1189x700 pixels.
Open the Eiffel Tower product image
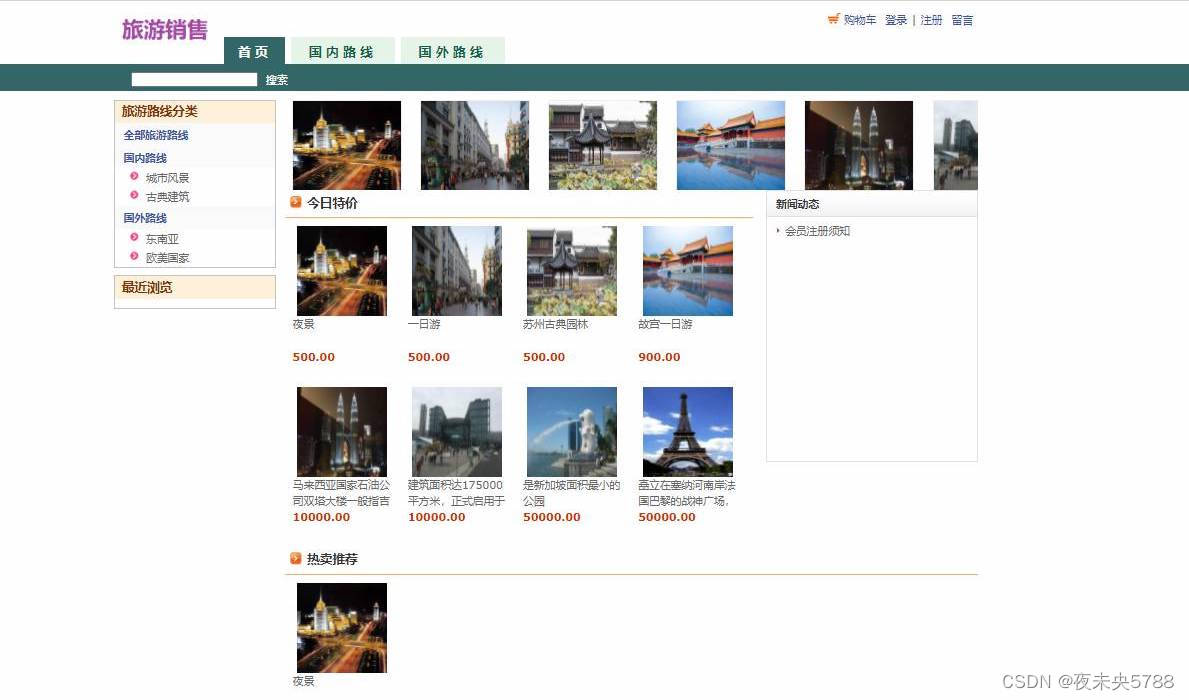coord(688,432)
